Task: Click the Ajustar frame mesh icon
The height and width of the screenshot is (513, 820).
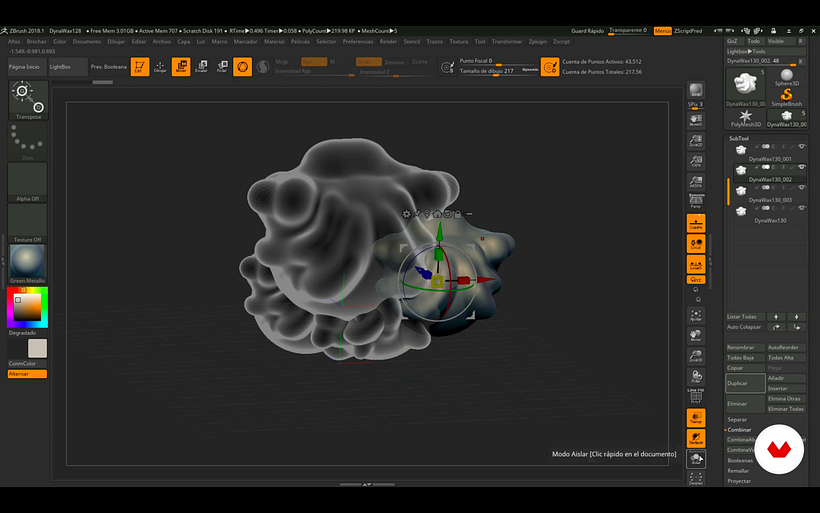Action: click(696, 315)
